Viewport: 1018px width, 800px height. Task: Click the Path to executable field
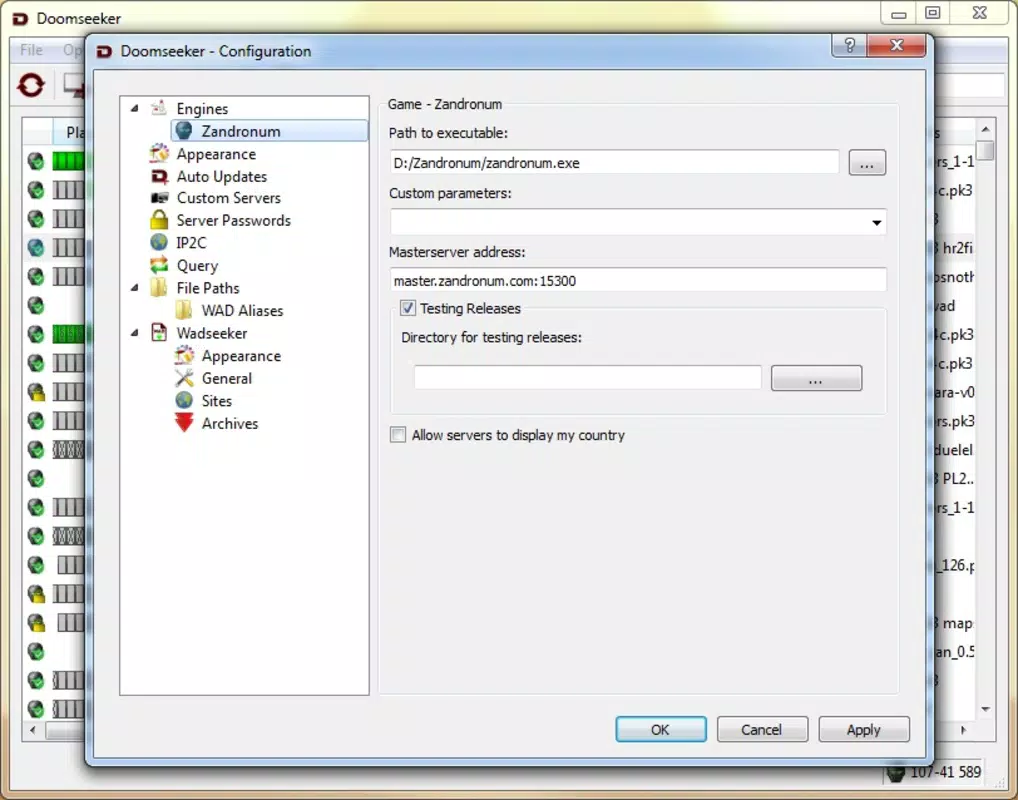pos(614,162)
